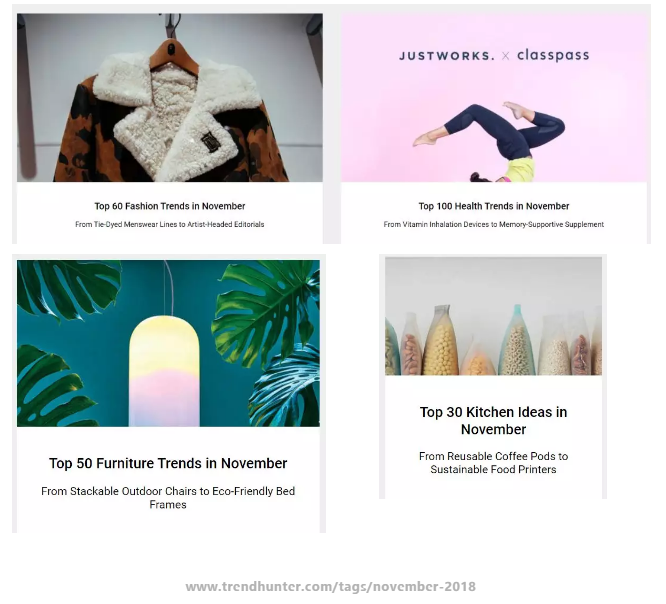Viewport: 666px width, 604px height.
Task: Click the reusable food pouches image
Action: 494,316
